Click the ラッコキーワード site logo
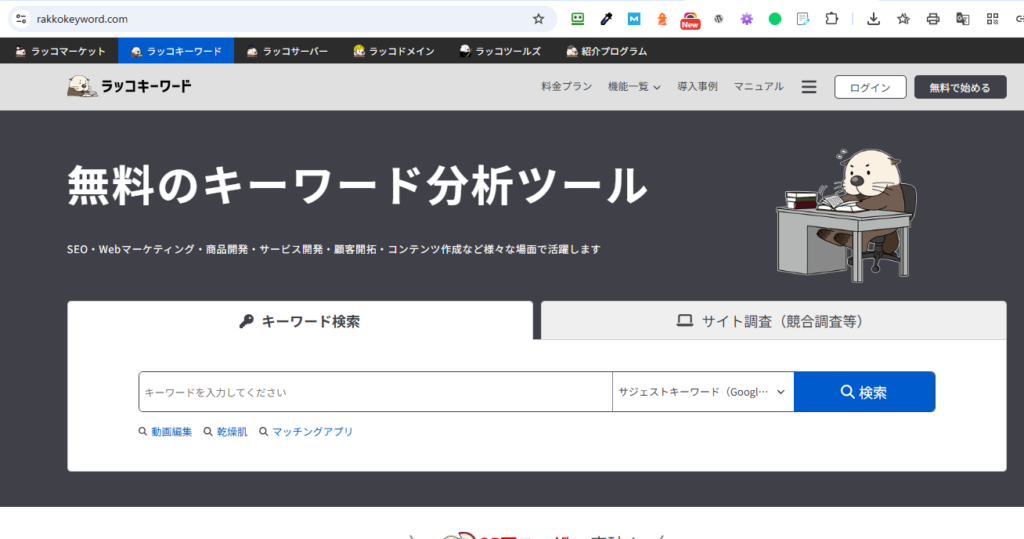 (129, 86)
